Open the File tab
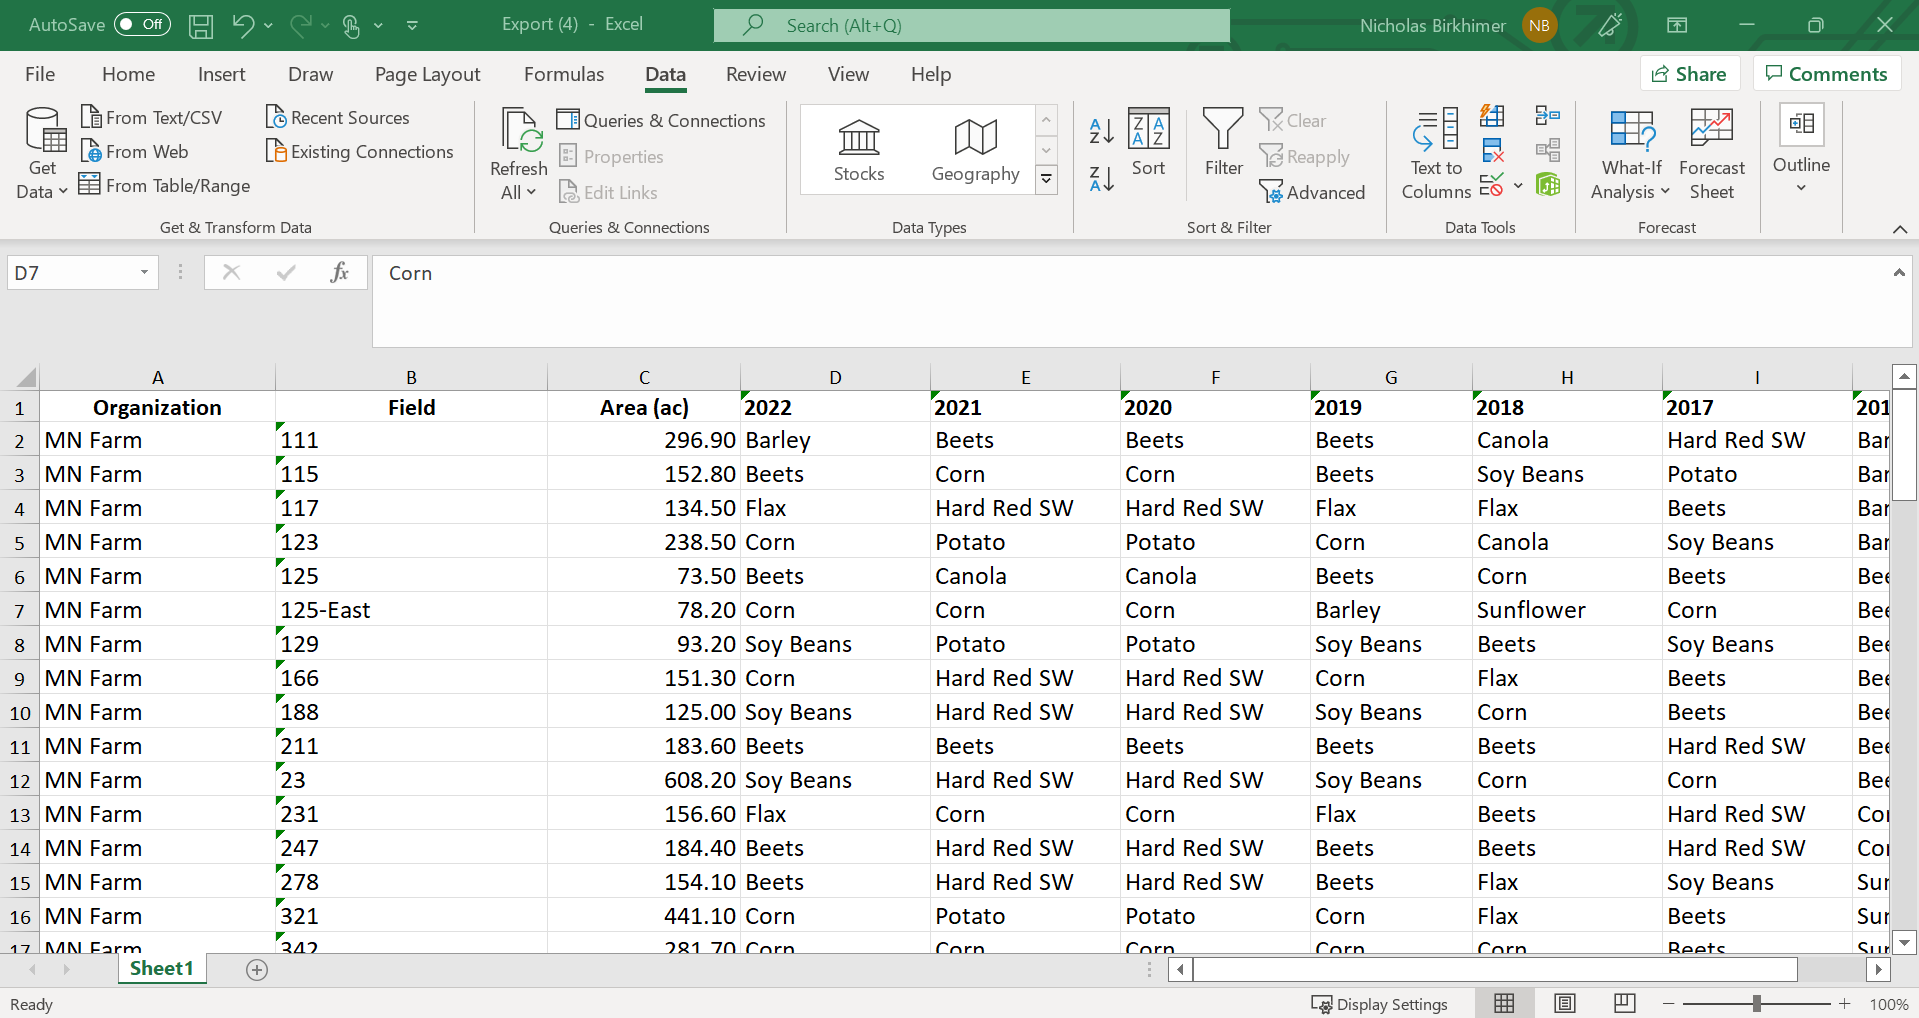The height and width of the screenshot is (1018, 1919). point(40,74)
